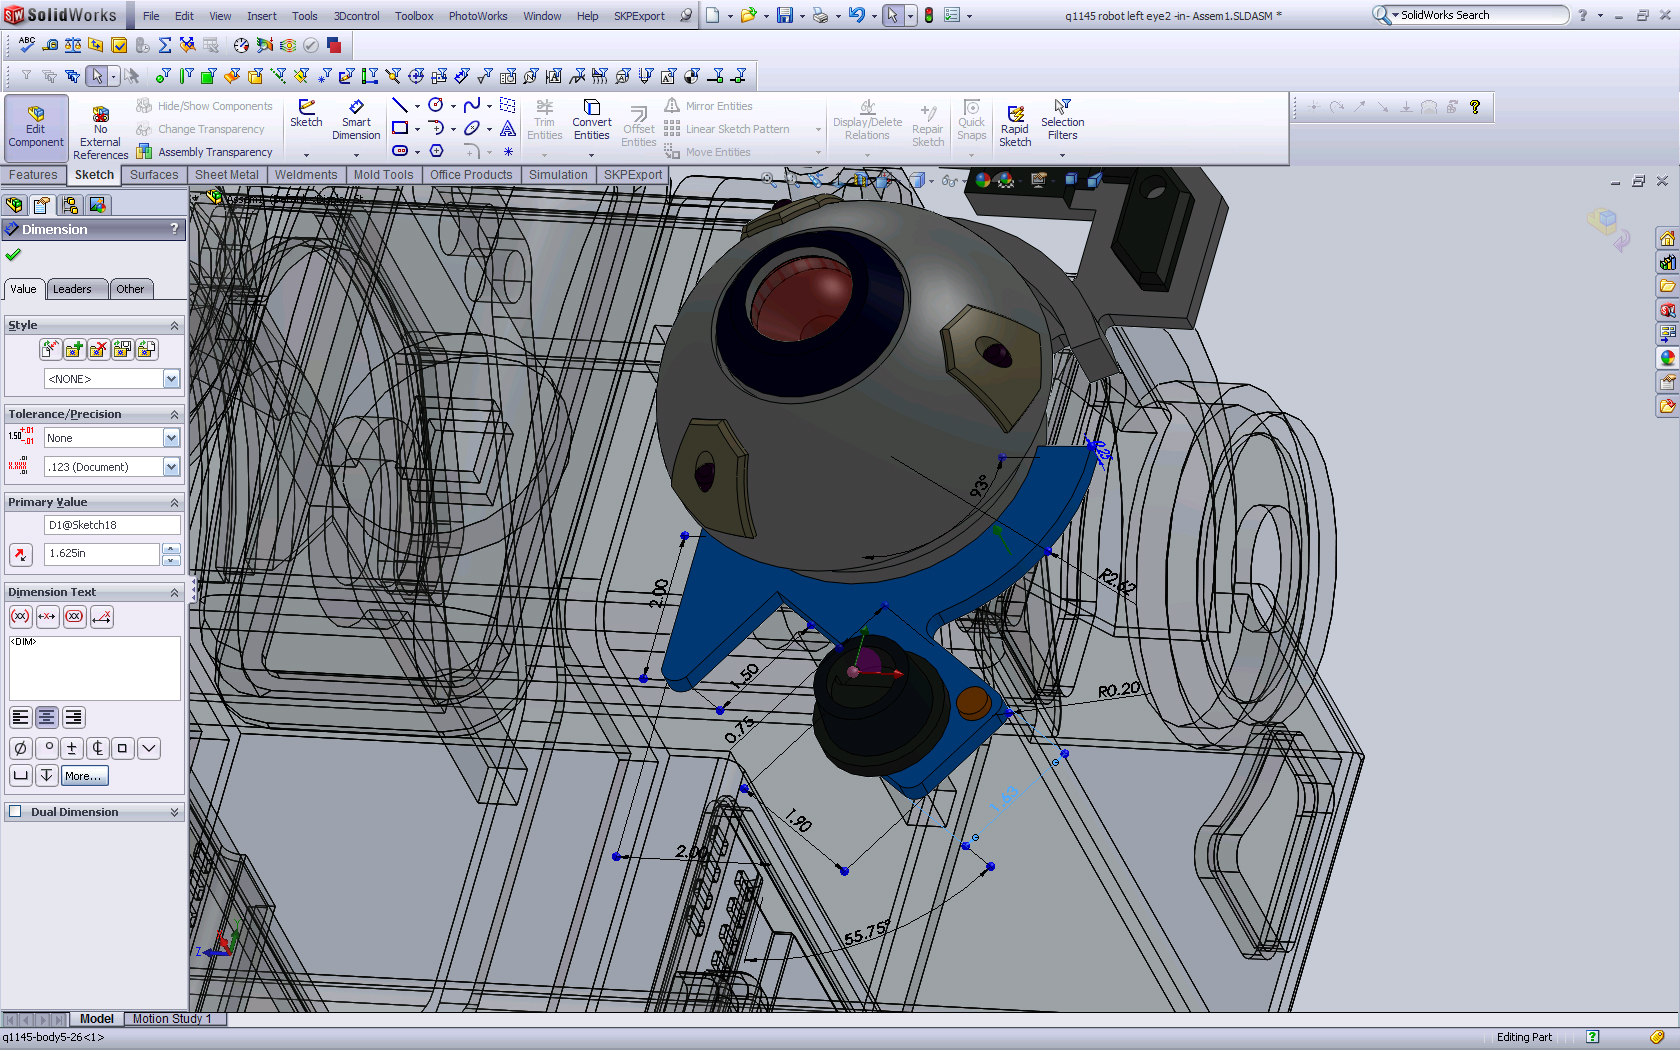Click the New document icon
The image size is (1680, 1050).
(713, 15)
